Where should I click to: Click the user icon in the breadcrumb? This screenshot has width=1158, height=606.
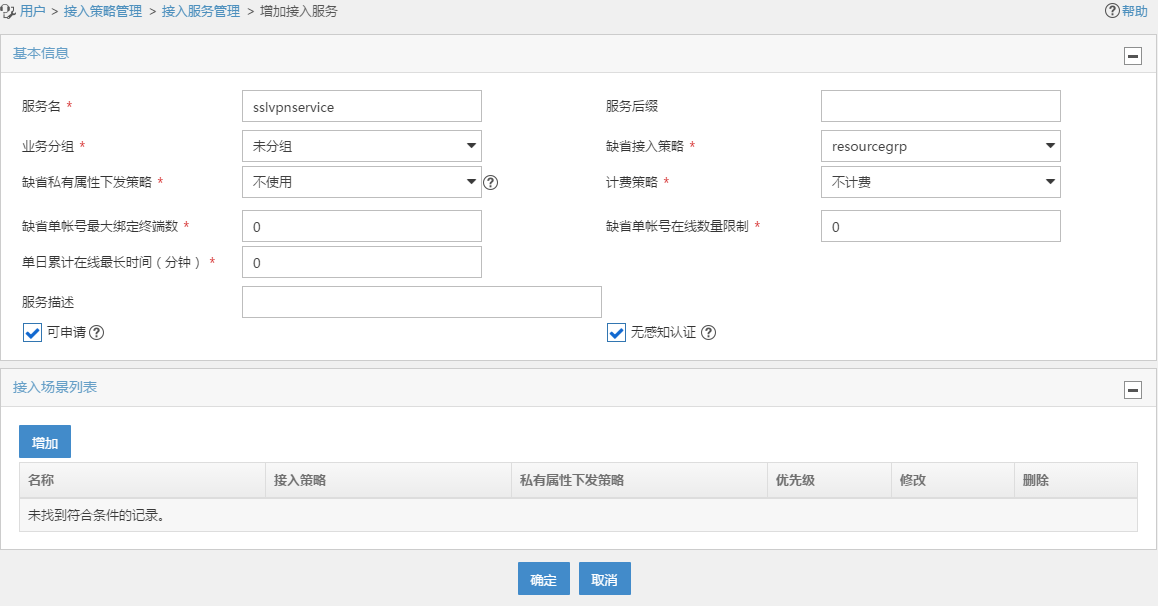coord(9,12)
